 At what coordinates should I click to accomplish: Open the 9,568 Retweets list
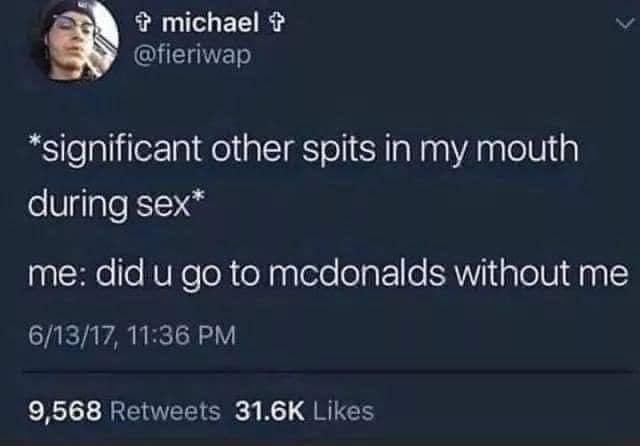(x=124, y=410)
